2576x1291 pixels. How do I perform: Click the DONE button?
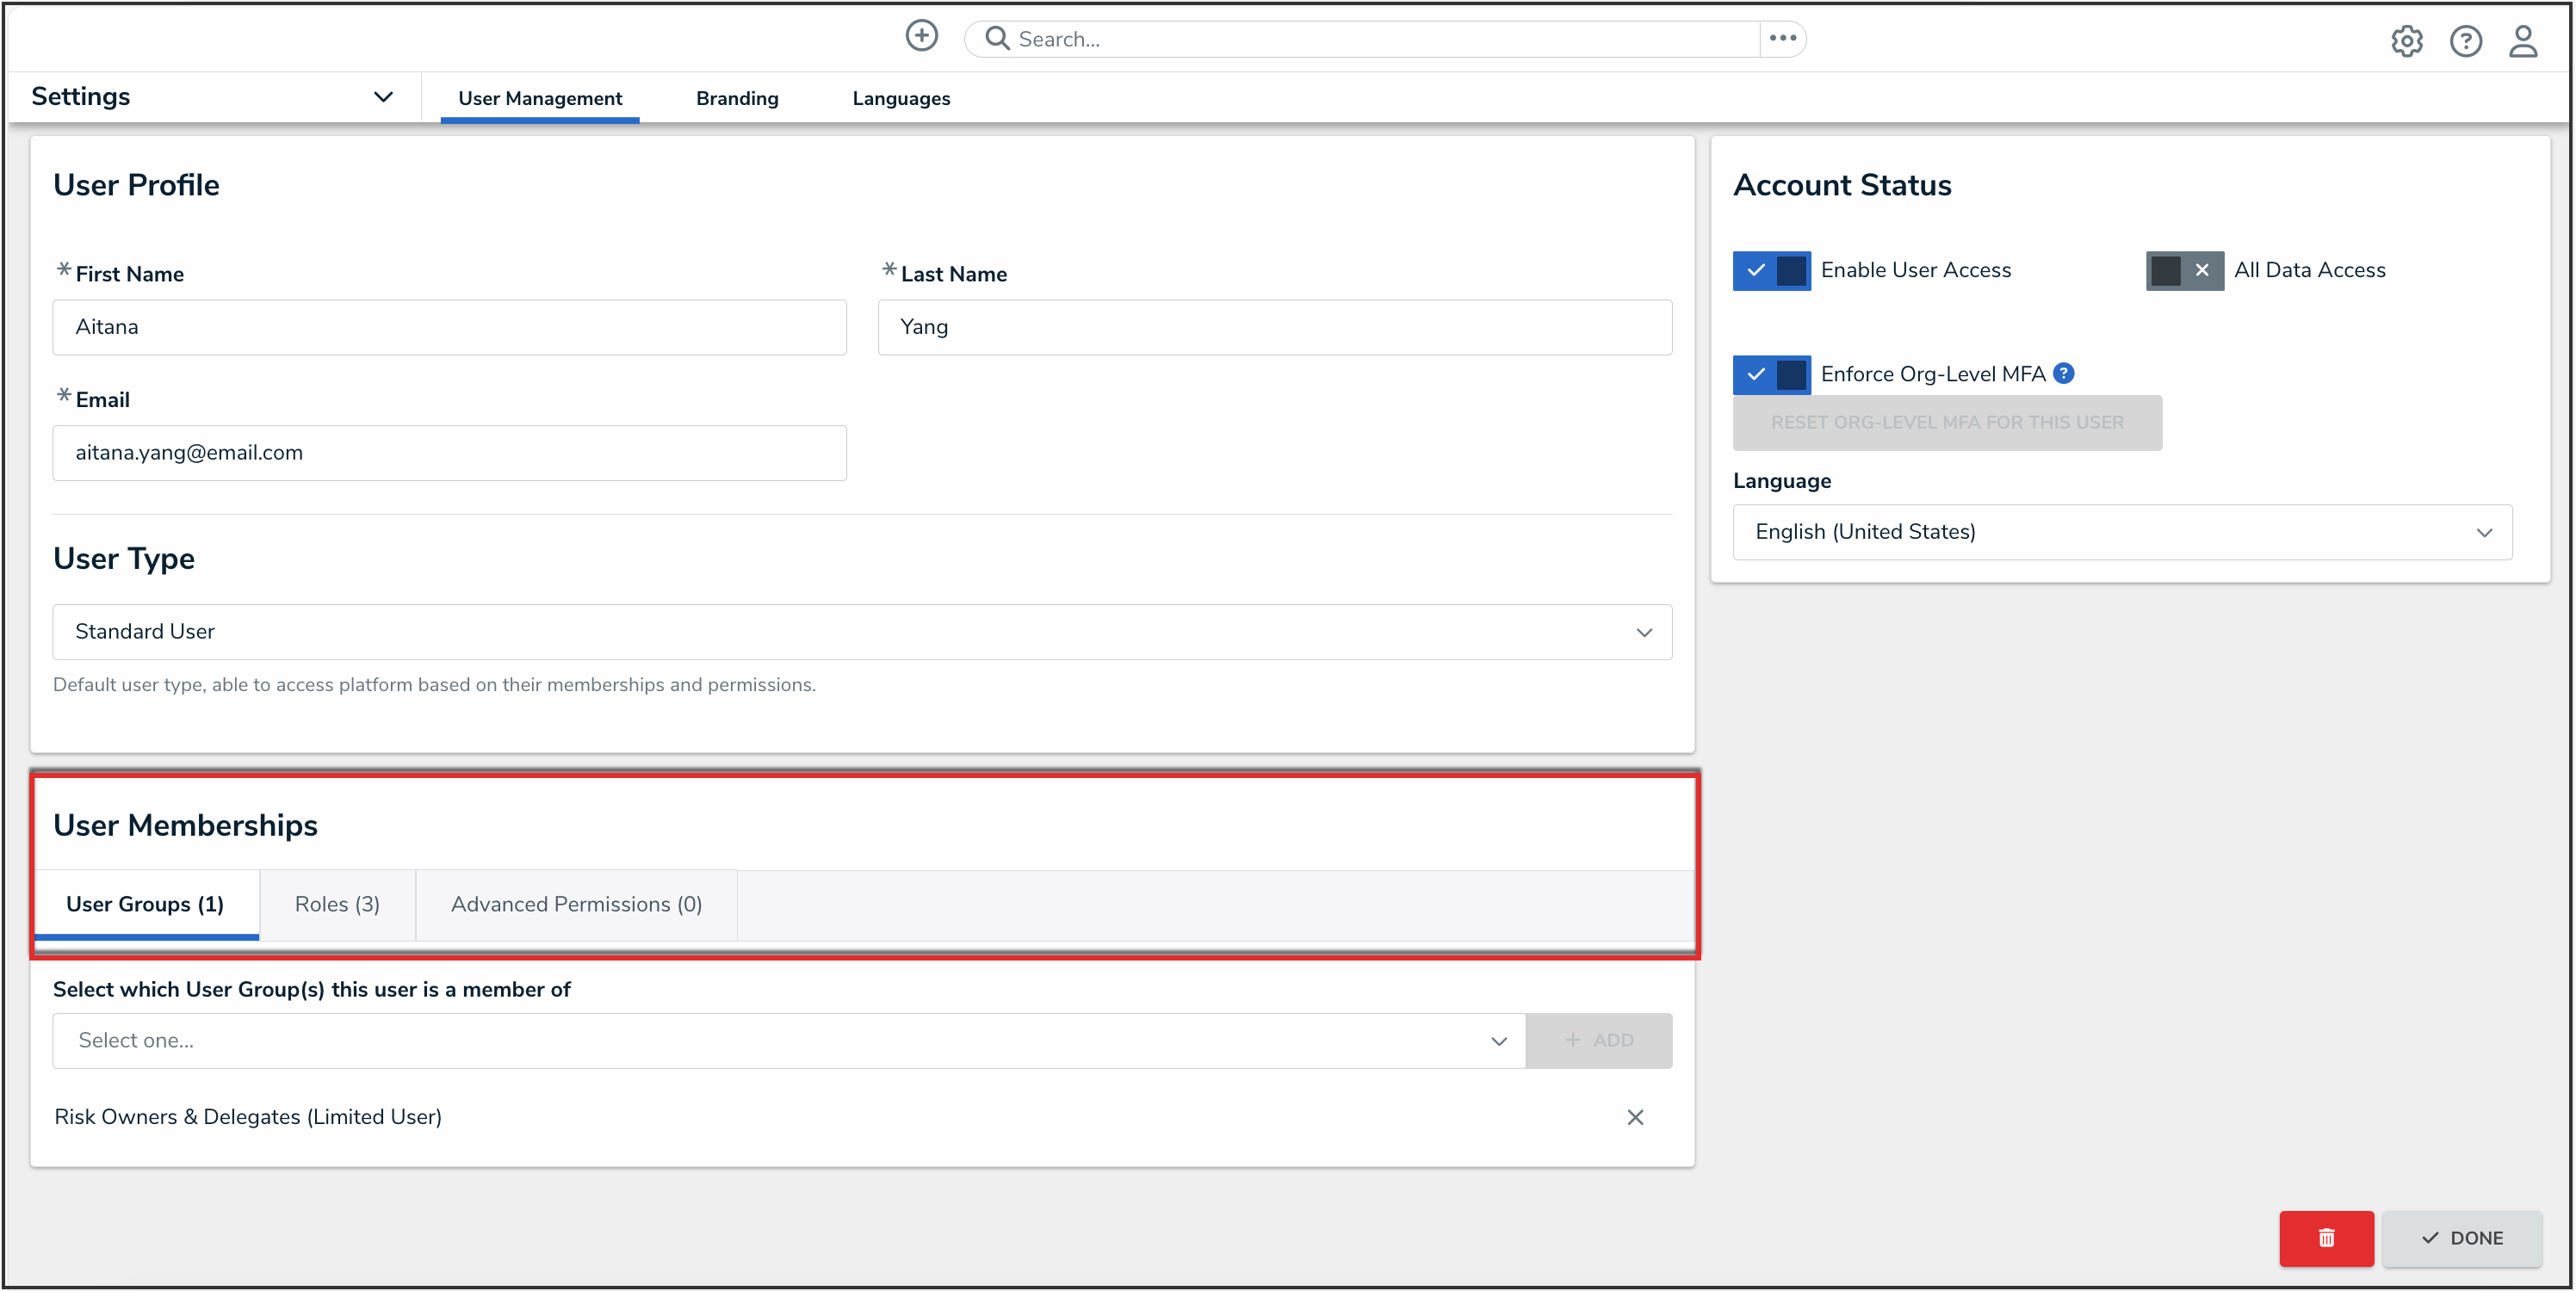[2461, 1238]
